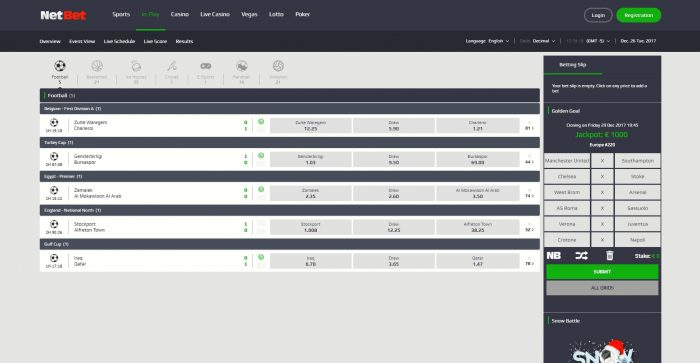Click football icon beside Iraq match
The height and width of the screenshot is (363, 700).
(54, 258)
